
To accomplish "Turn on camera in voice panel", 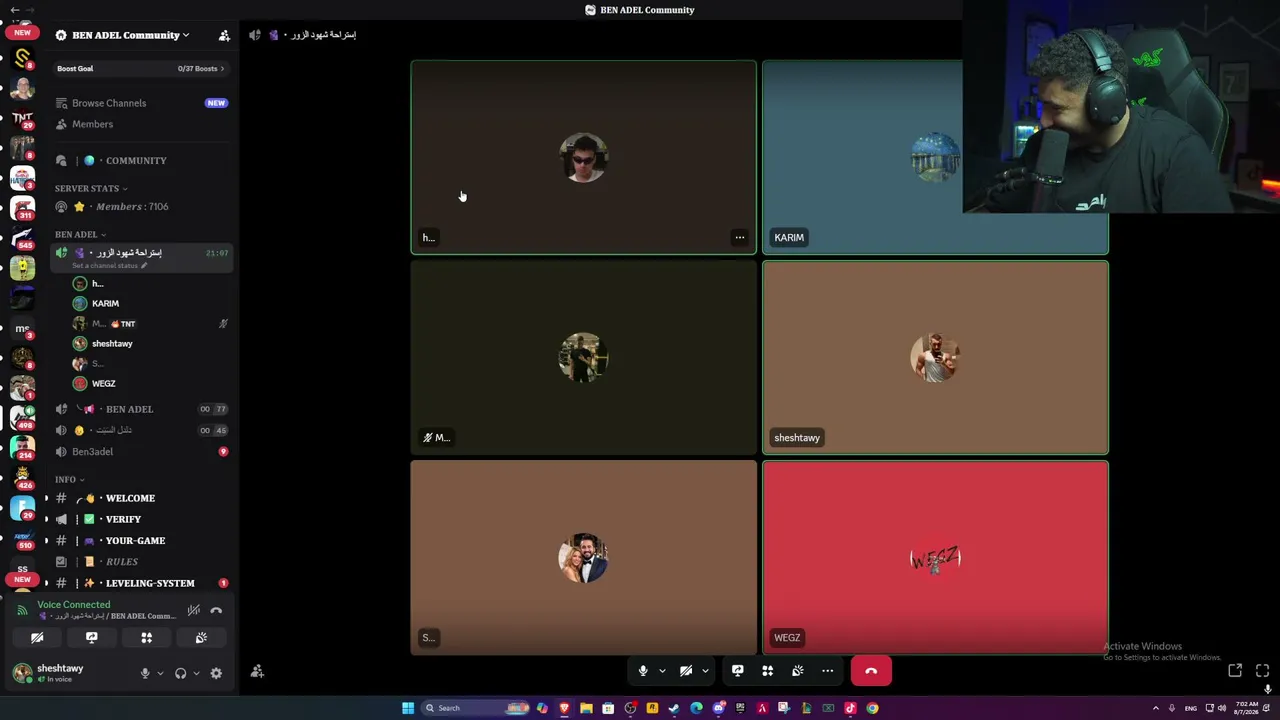I will point(37,638).
